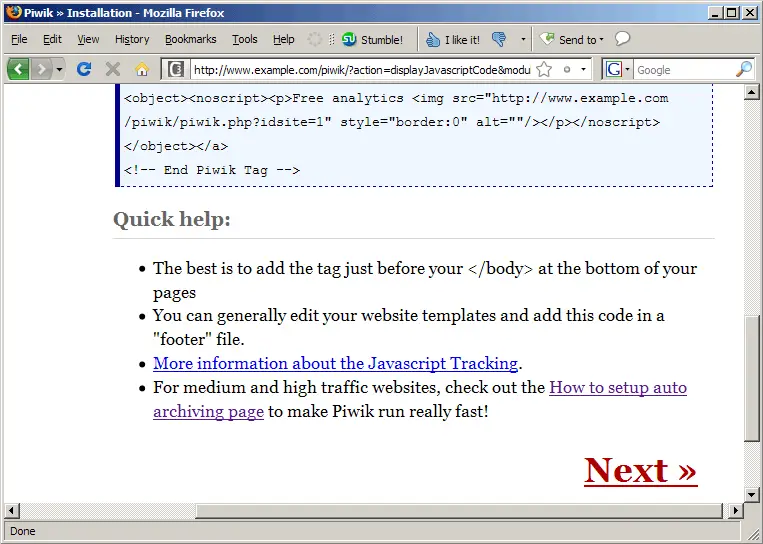Image resolution: width=763 pixels, height=544 pixels.
Task: Open the Tools menu
Action: click(x=244, y=40)
